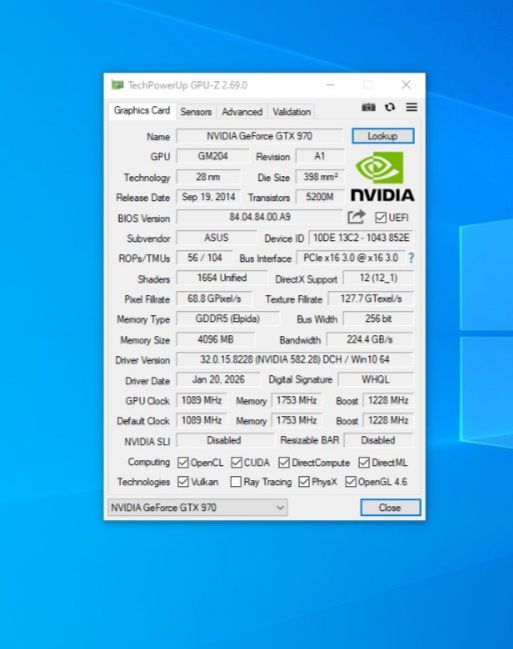The height and width of the screenshot is (649, 513).
Task: Click Device ID 10DE 13C2 - 1043 852E
Action: (x=361, y=238)
